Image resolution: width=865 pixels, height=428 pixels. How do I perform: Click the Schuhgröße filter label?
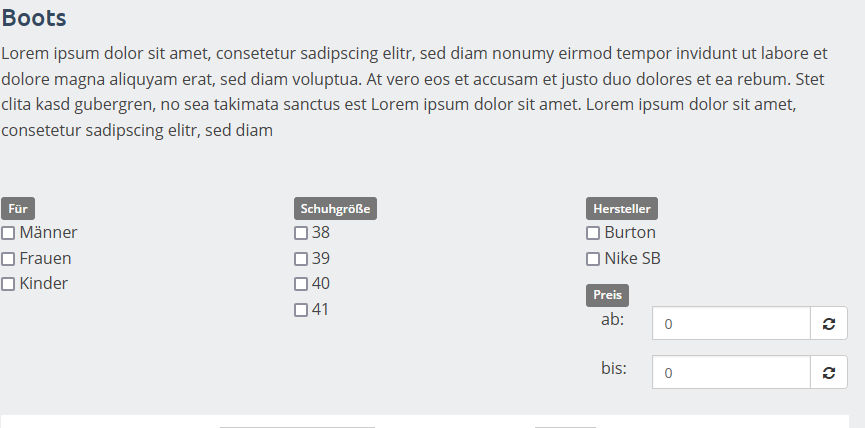pyautogui.click(x=335, y=209)
